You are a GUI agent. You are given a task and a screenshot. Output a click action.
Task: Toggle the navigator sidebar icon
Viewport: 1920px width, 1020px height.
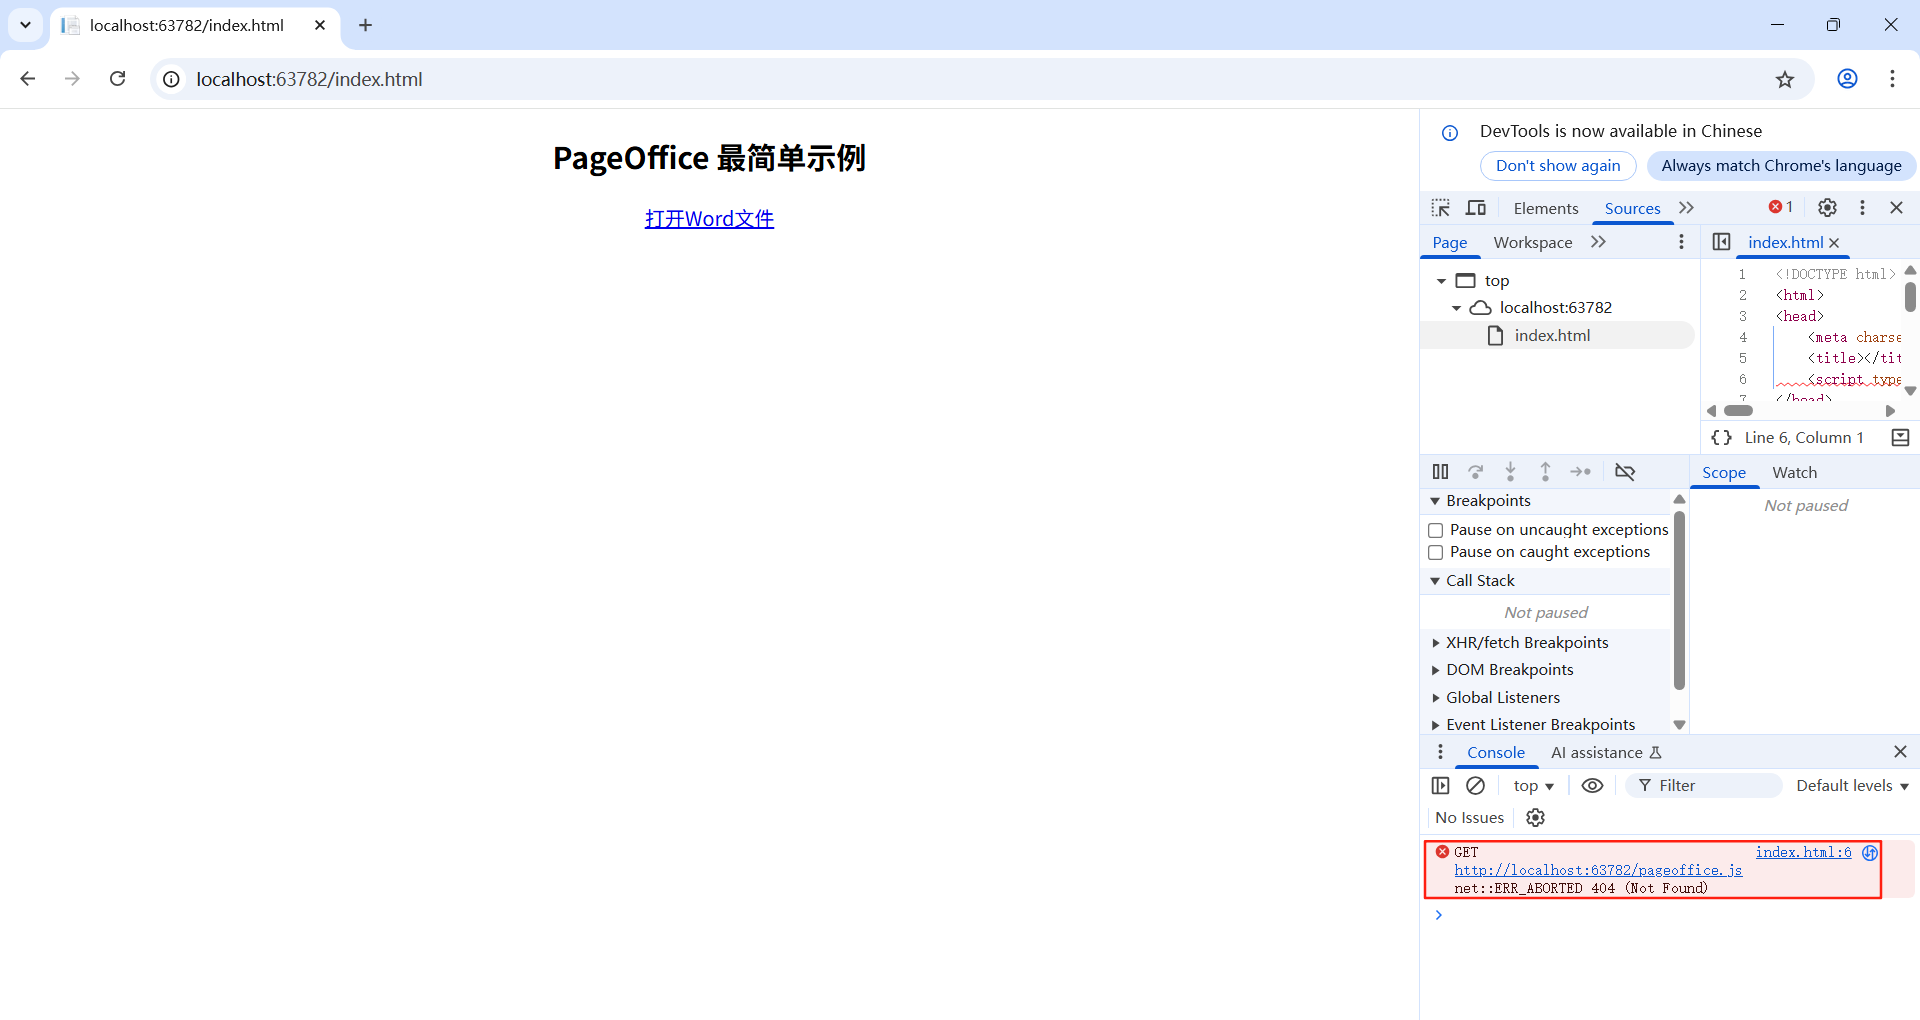pyautogui.click(x=1721, y=242)
